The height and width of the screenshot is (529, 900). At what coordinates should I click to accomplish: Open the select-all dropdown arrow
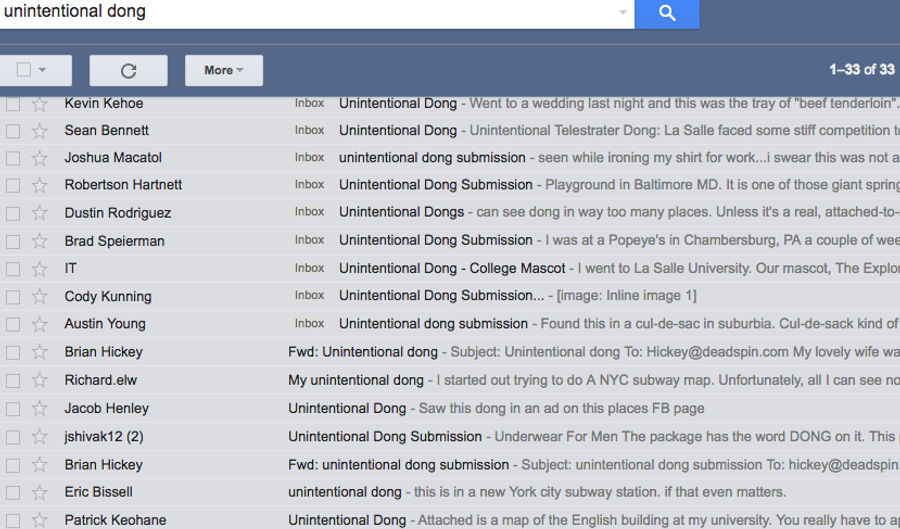coord(42,70)
